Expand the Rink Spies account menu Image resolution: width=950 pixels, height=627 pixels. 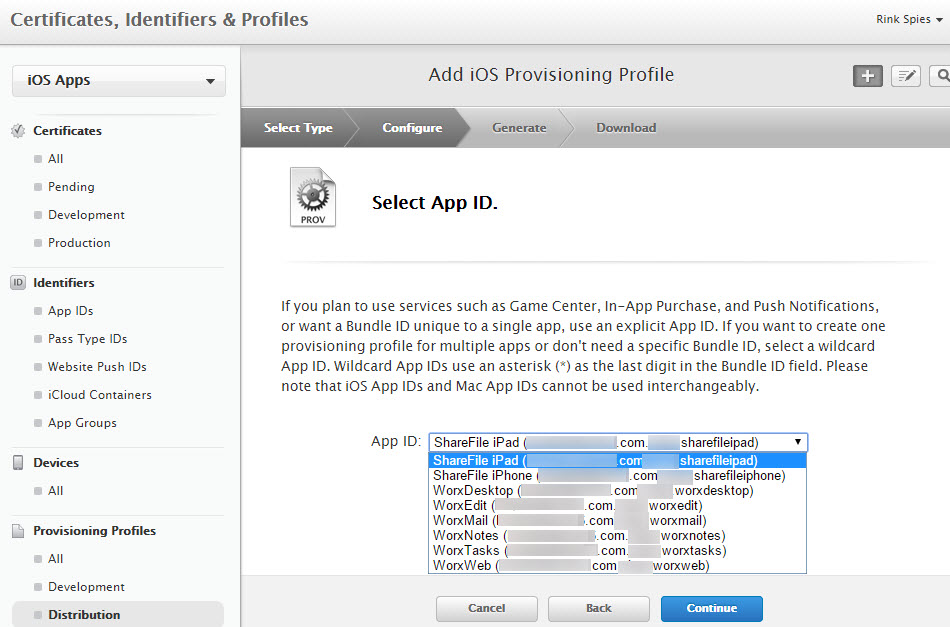[909, 19]
